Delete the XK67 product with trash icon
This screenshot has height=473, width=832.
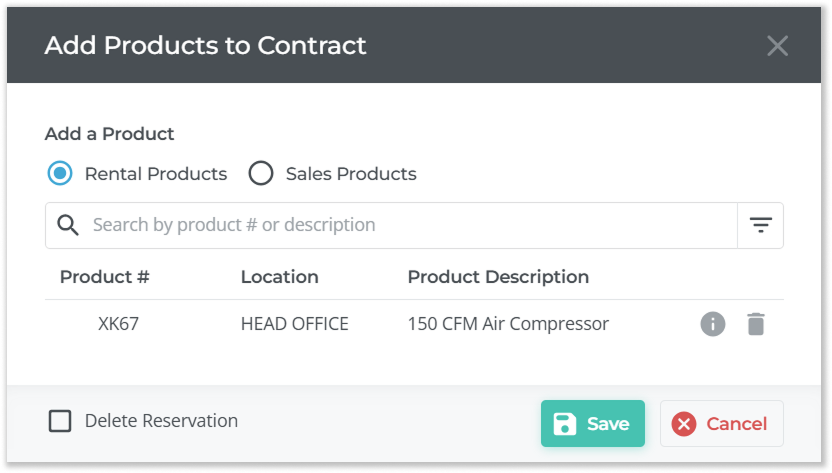[x=756, y=324]
